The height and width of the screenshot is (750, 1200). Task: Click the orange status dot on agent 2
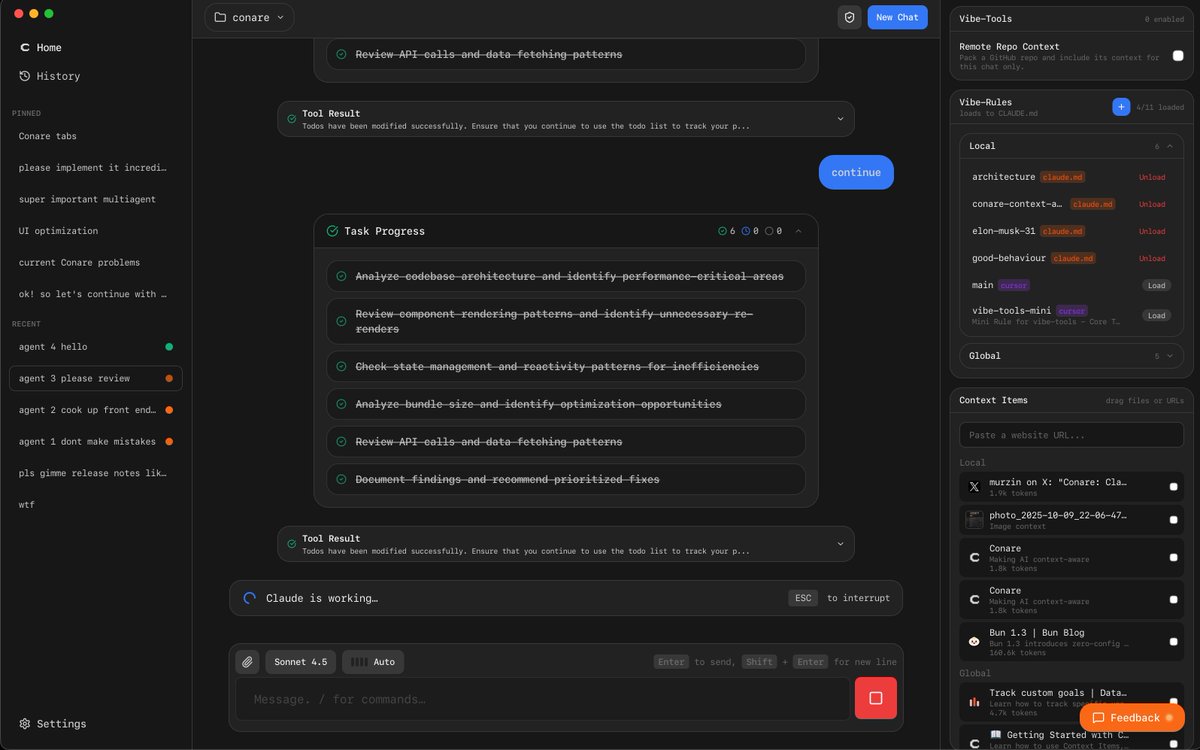point(169,410)
